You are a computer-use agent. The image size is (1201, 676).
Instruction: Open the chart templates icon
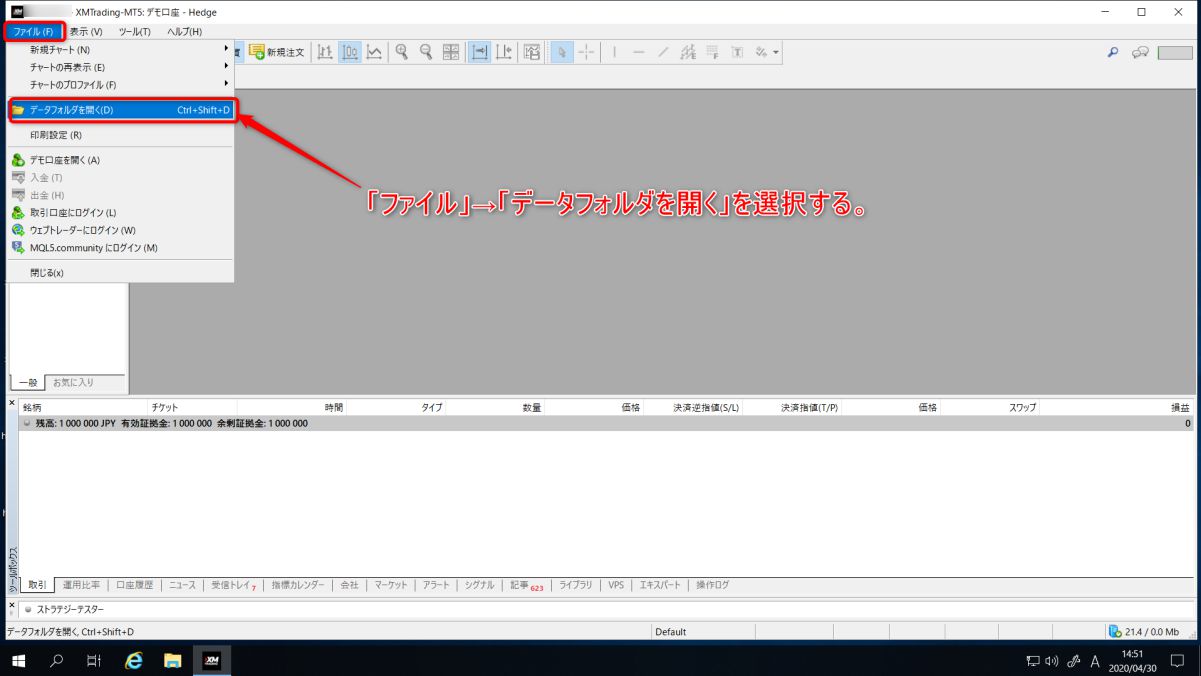(x=532, y=51)
